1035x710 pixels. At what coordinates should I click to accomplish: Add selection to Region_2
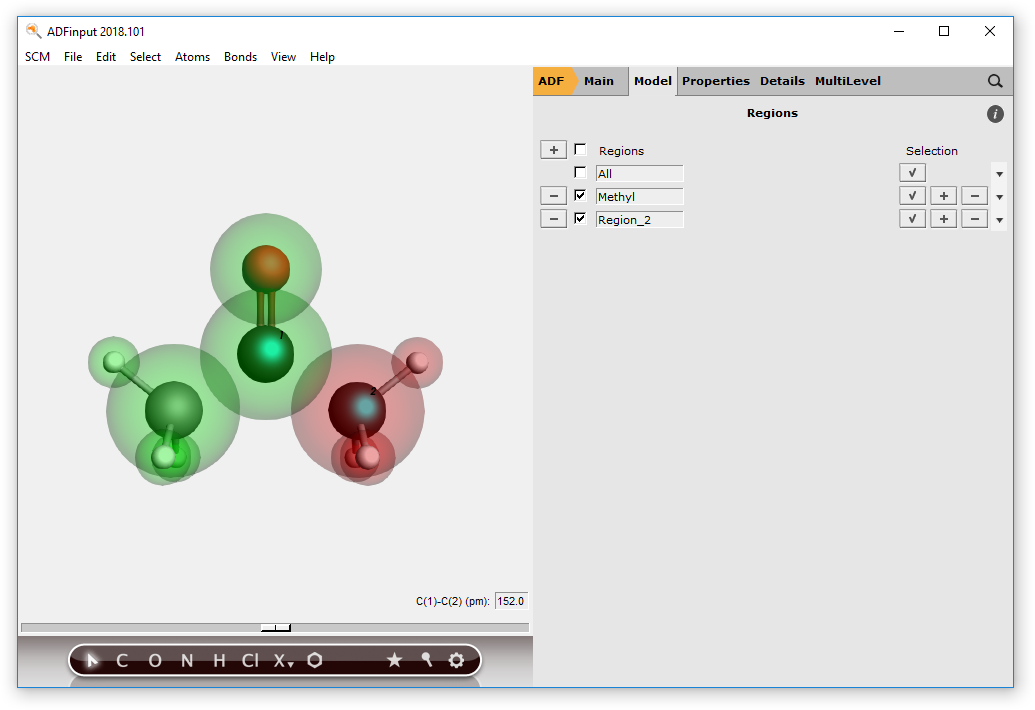pyautogui.click(x=944, y=219)
